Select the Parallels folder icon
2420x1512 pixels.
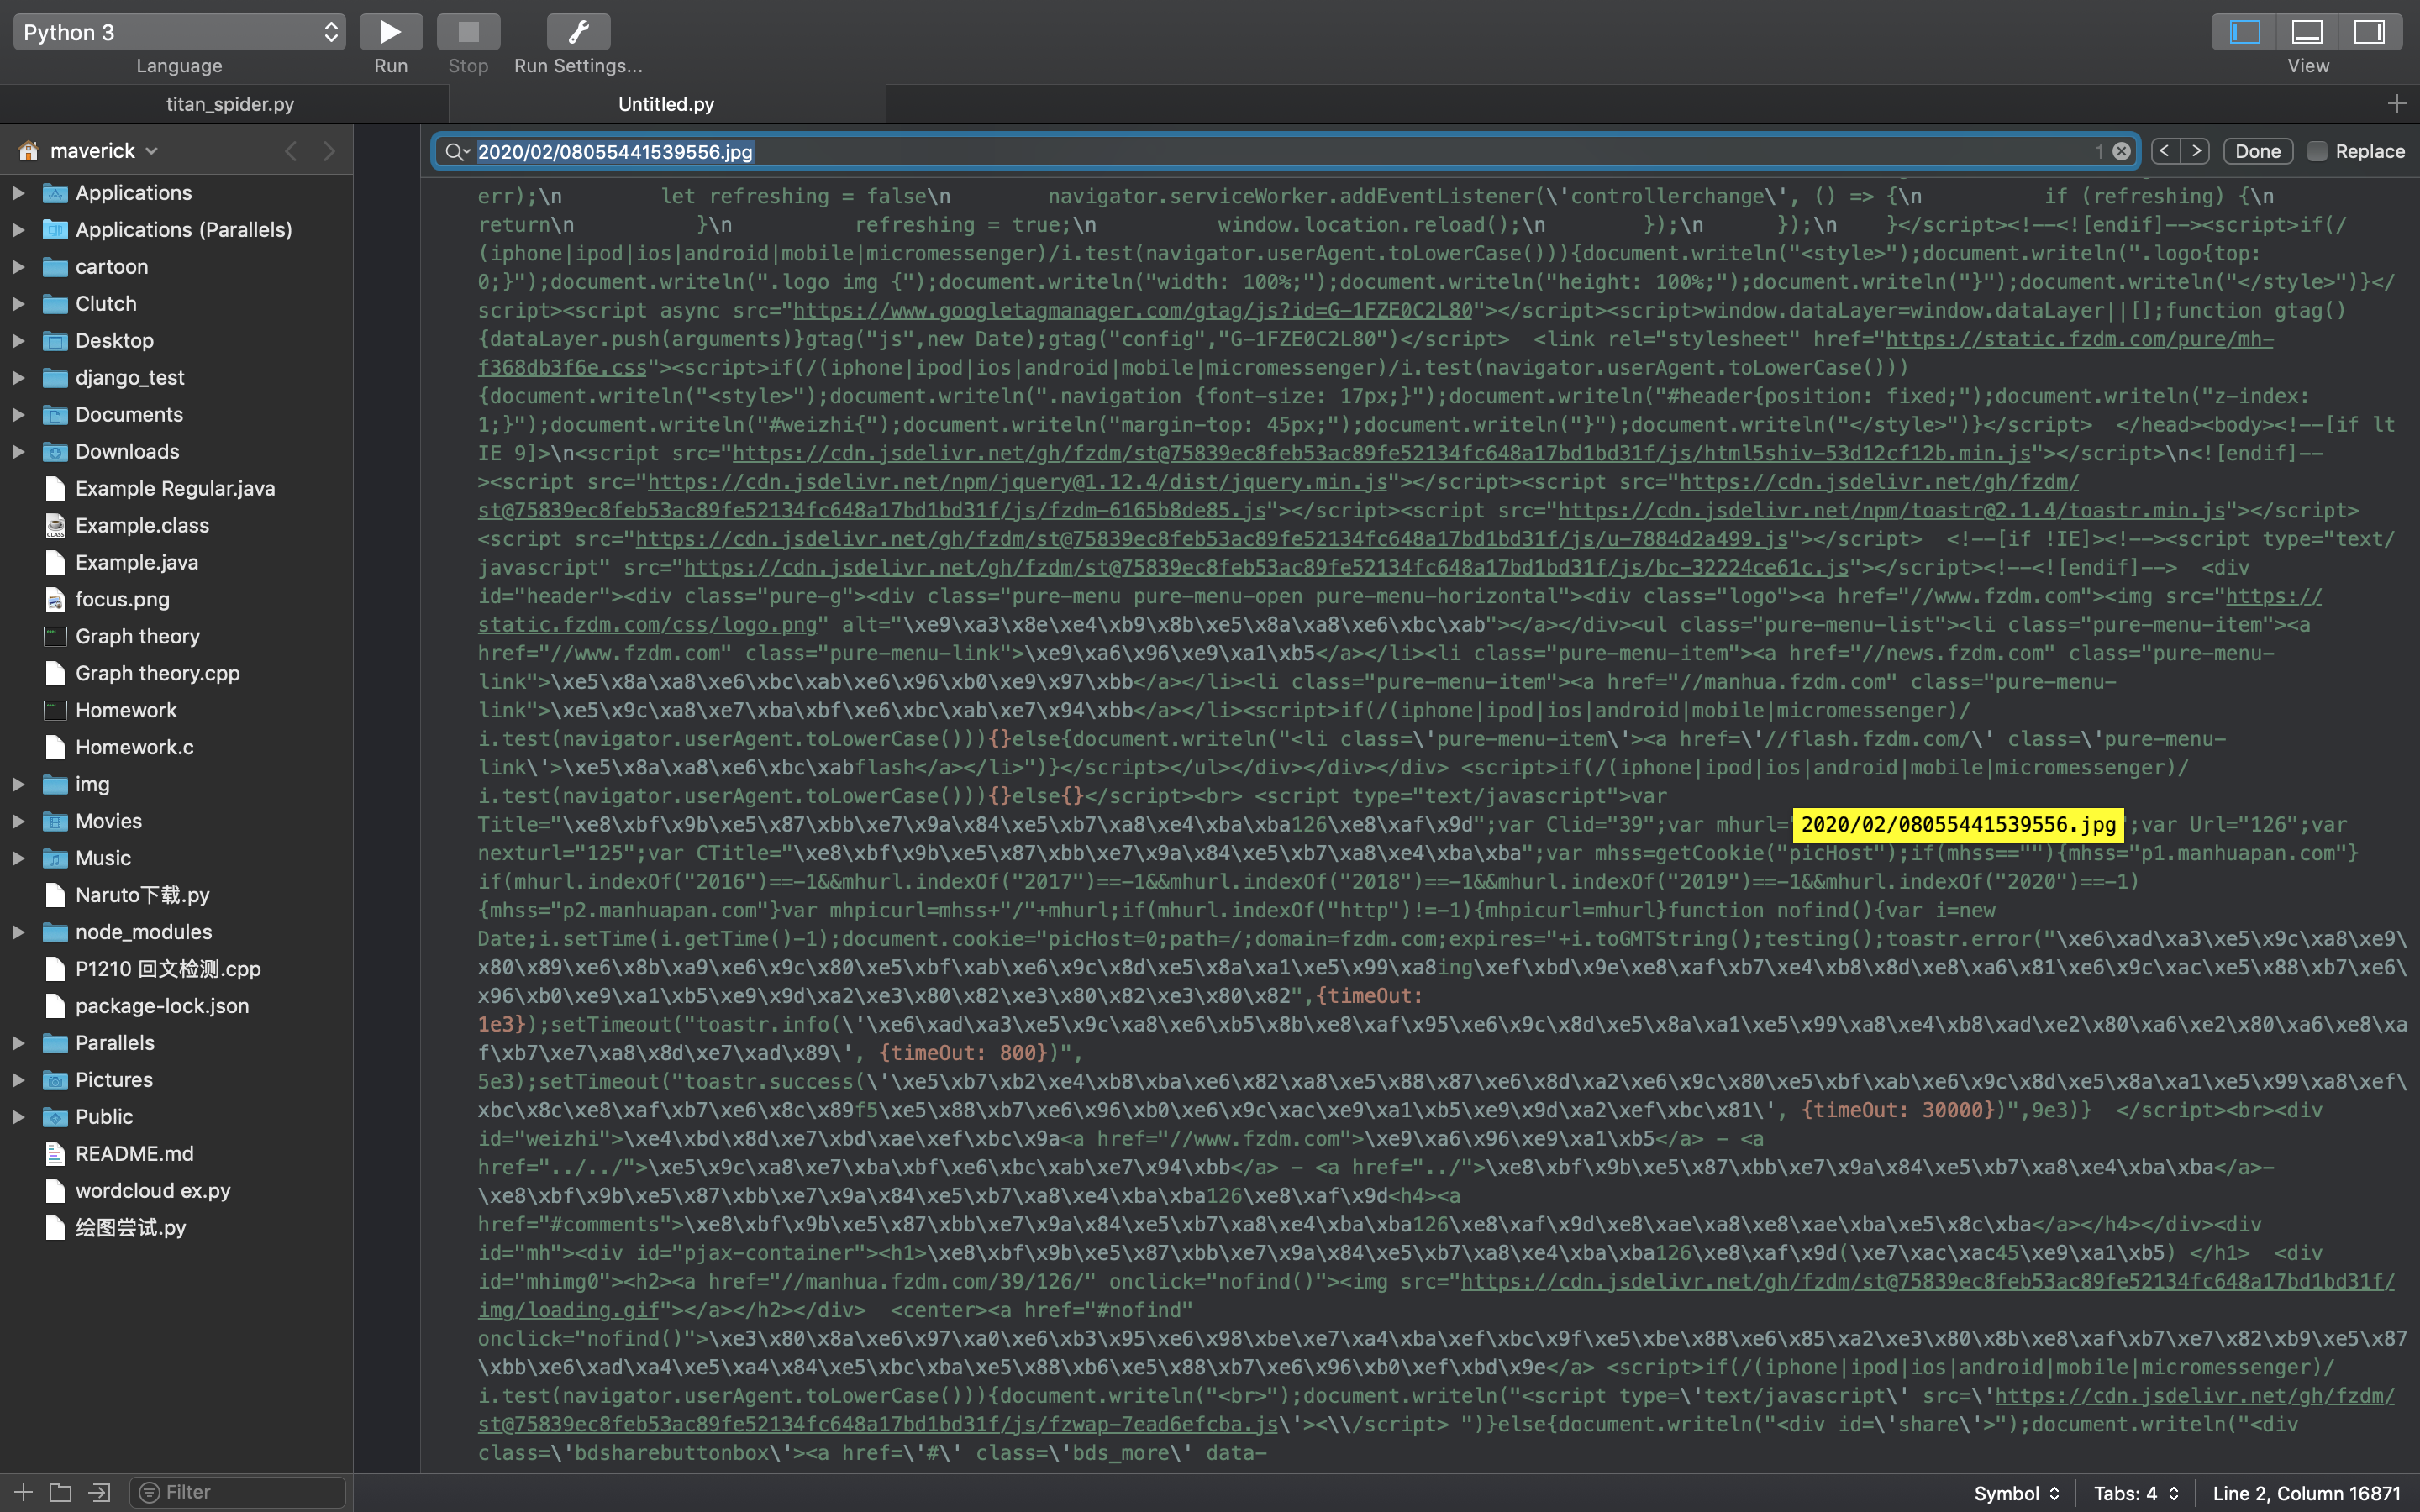point(56,1044)
